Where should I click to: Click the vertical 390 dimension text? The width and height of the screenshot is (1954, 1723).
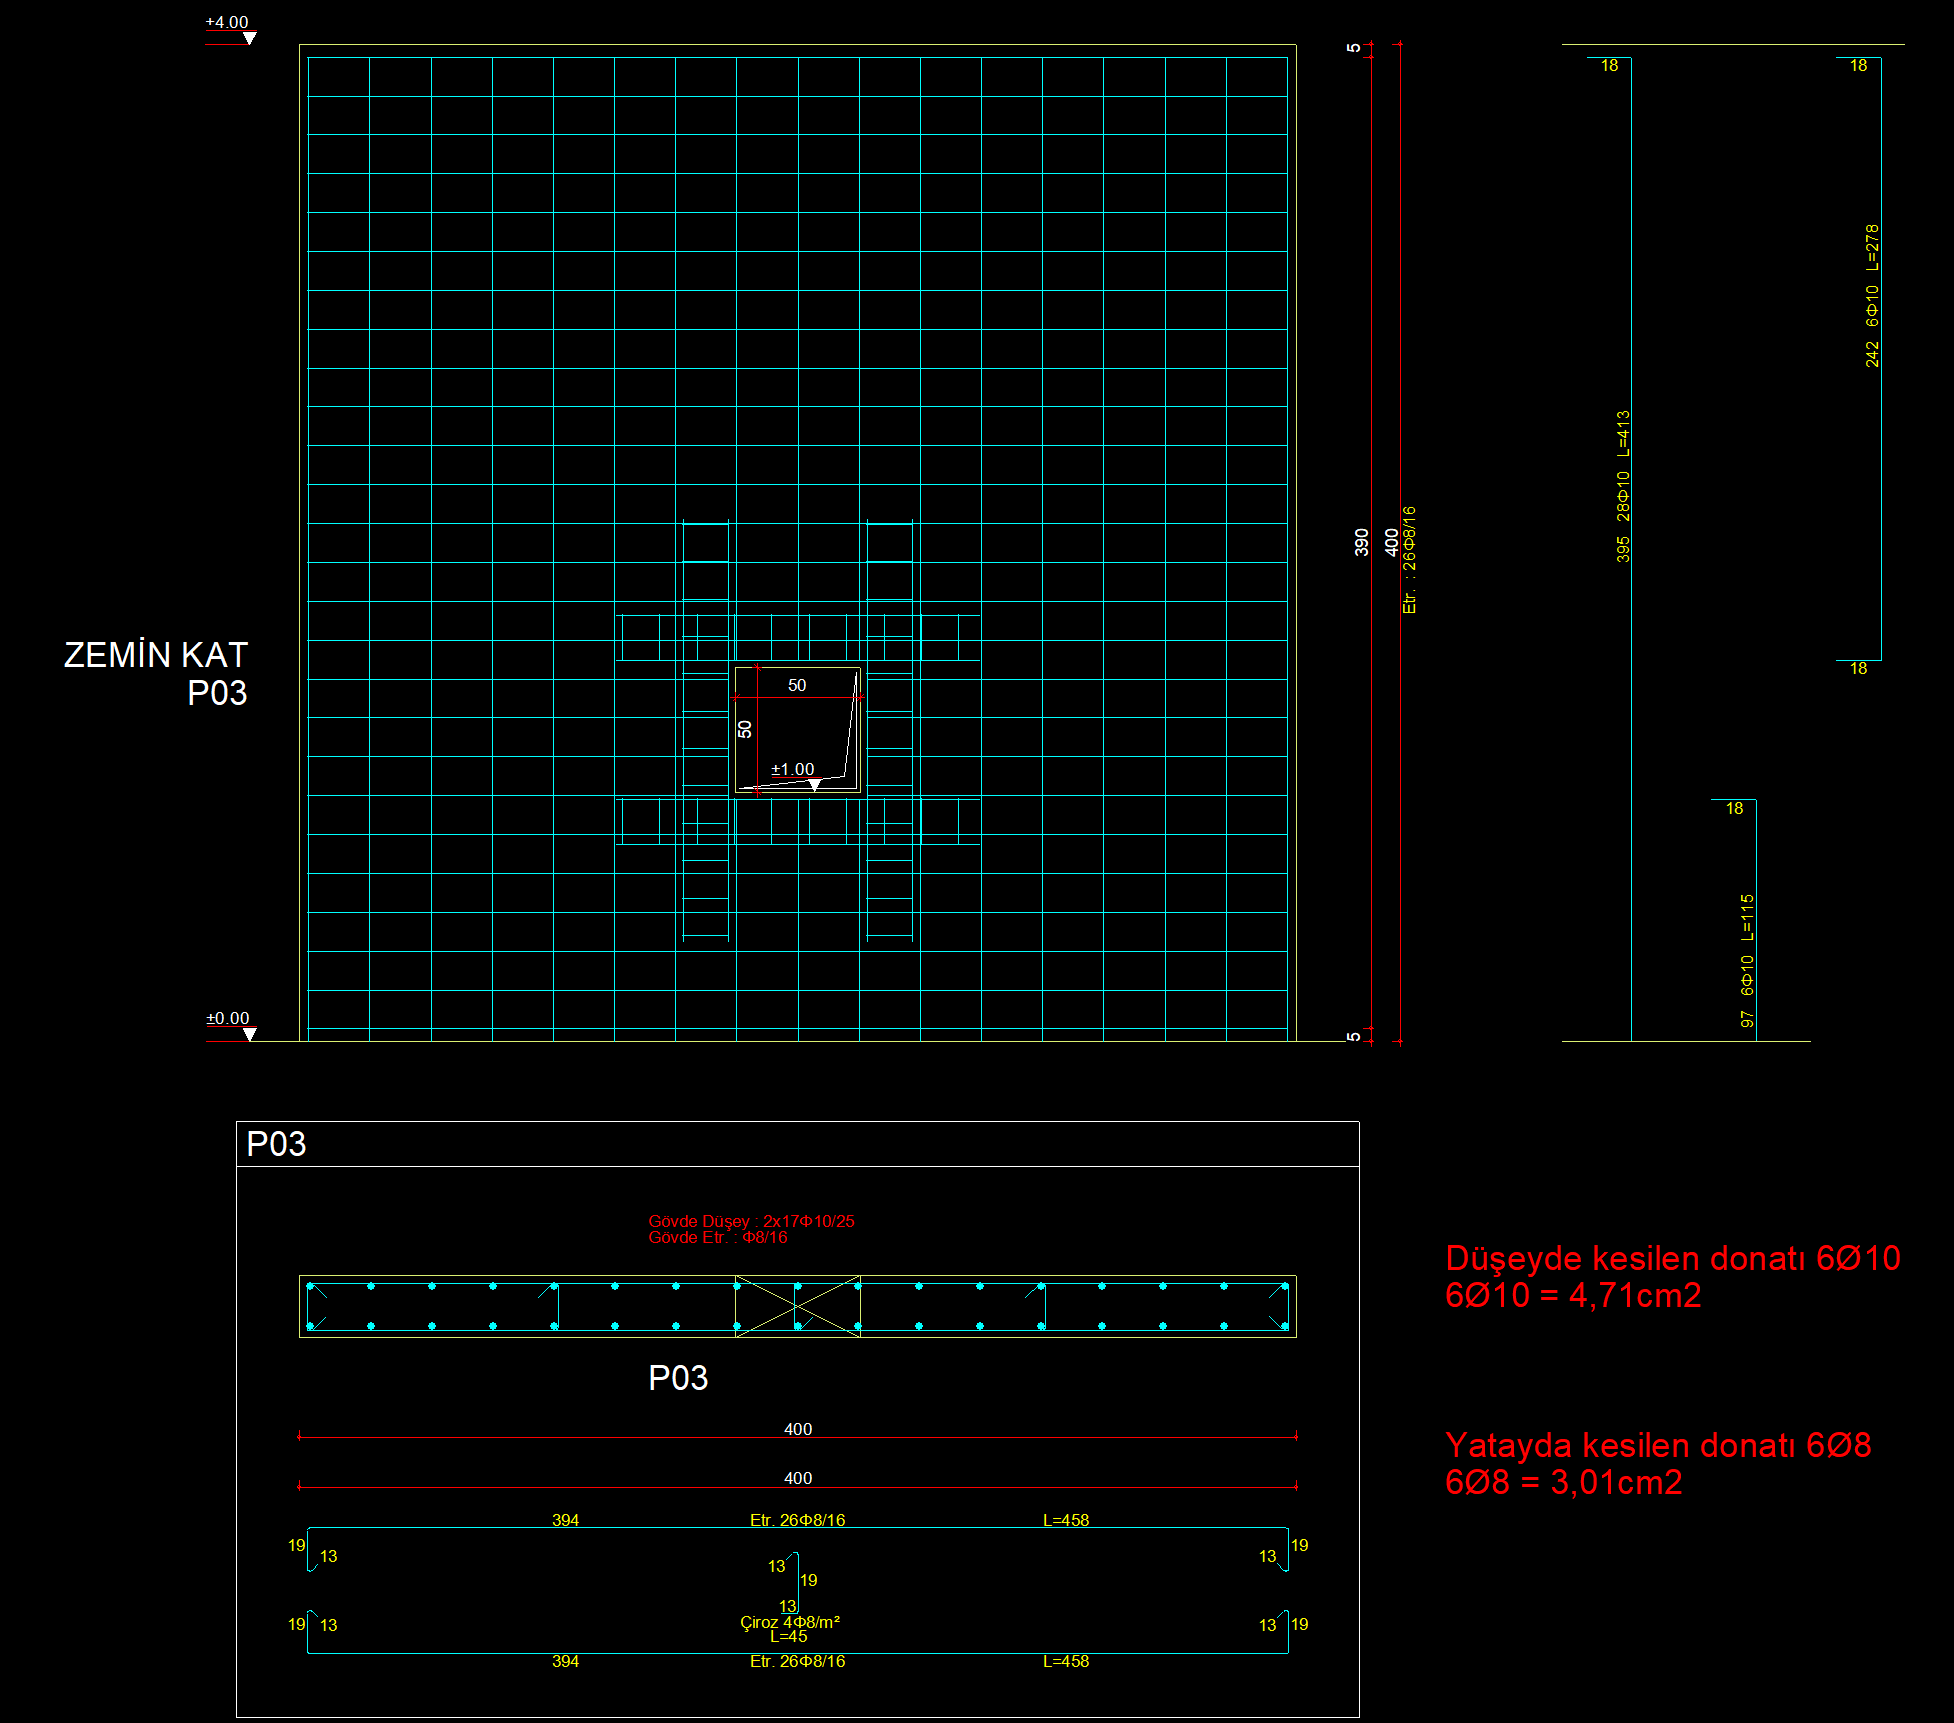[x=1361, y=542]
